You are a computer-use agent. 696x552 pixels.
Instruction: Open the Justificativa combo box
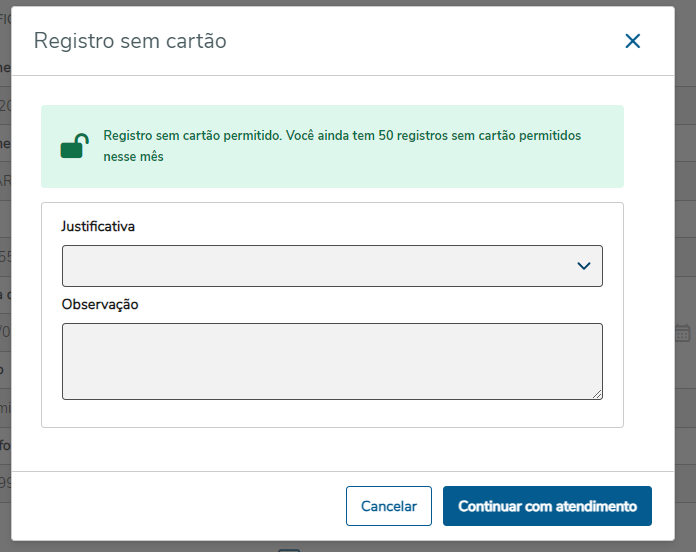320,266
